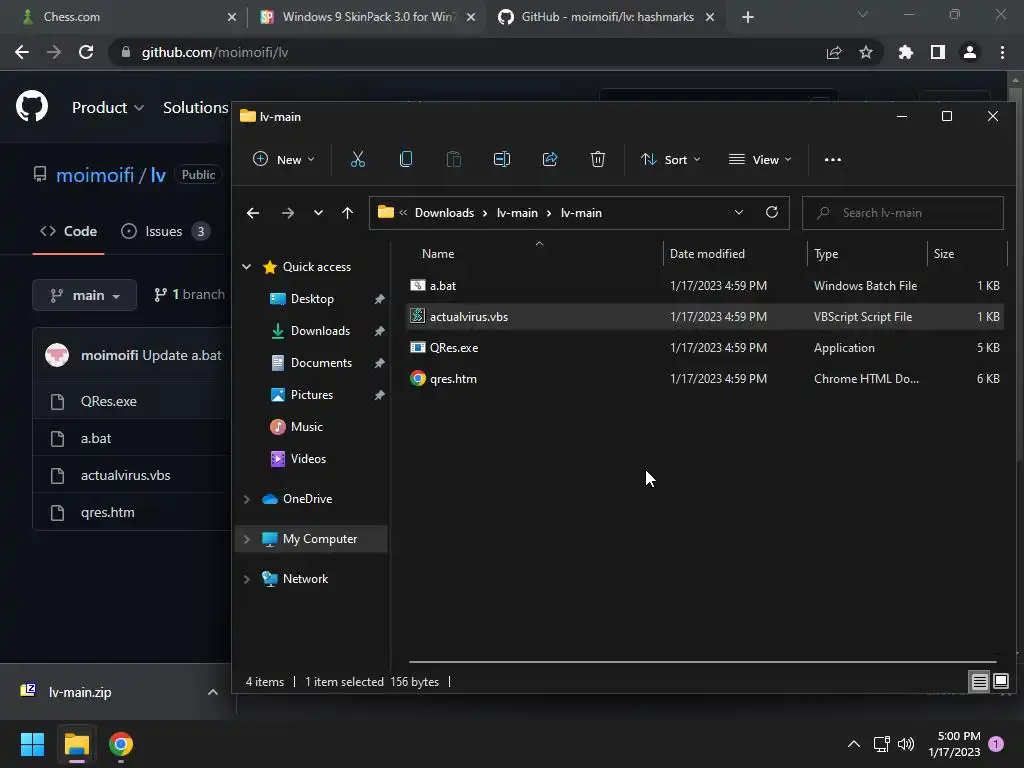Bookmark this page with the star icon

click(x=866, y=52)
